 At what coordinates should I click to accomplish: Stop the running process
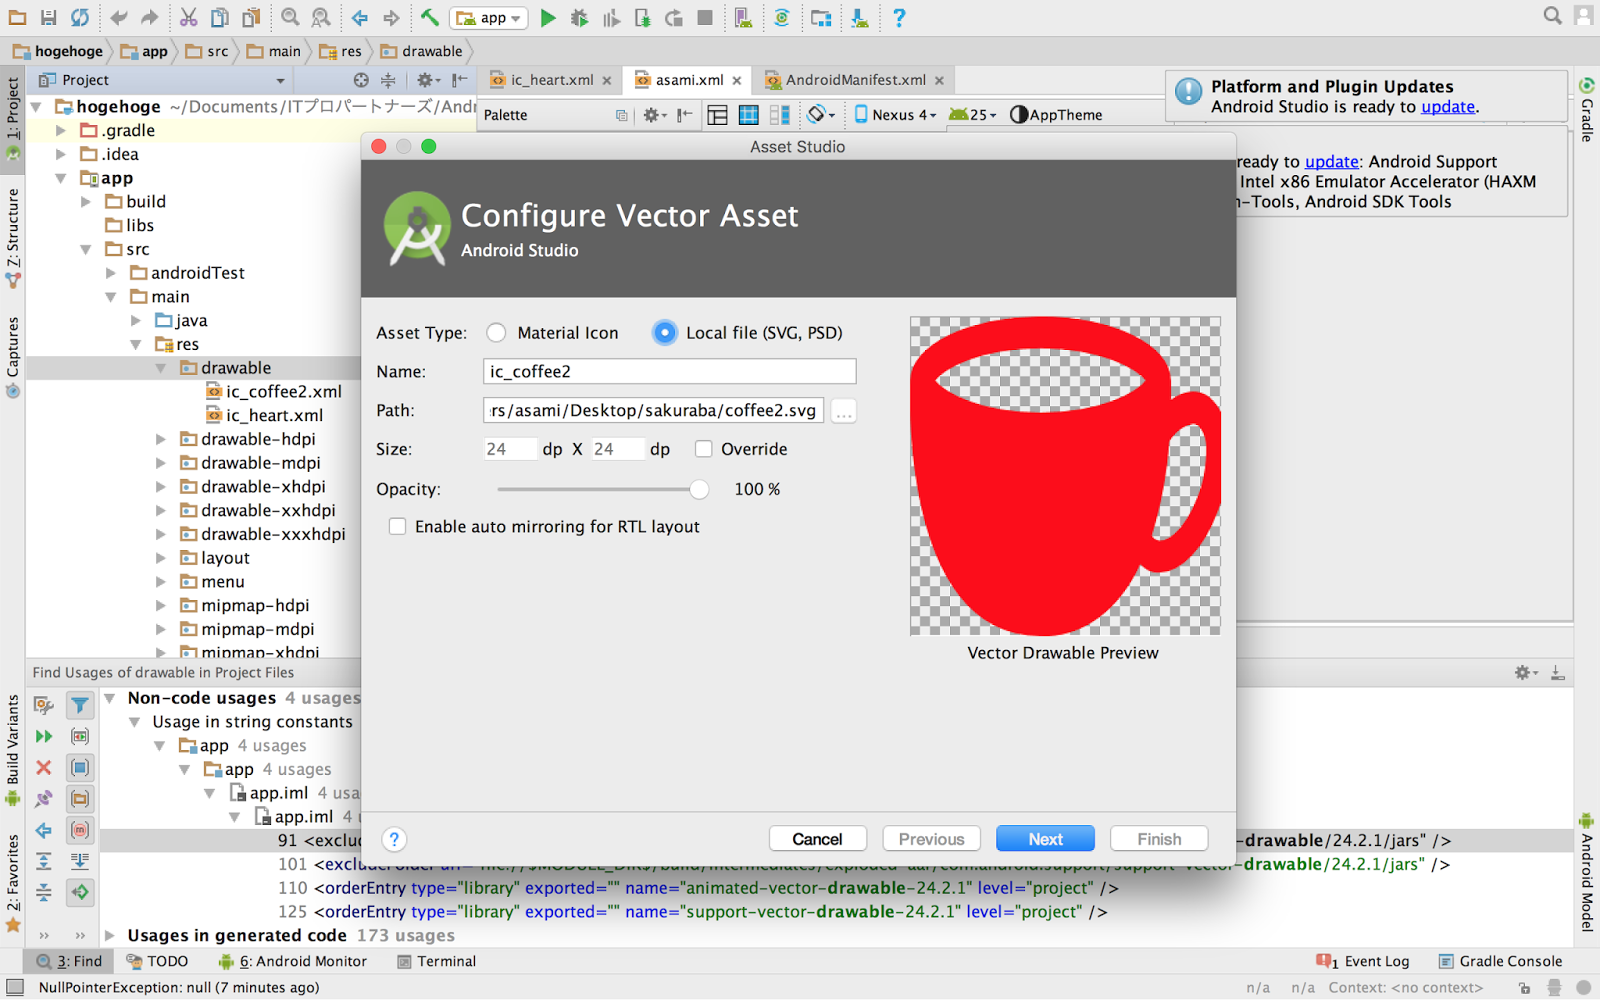[705, 17]
